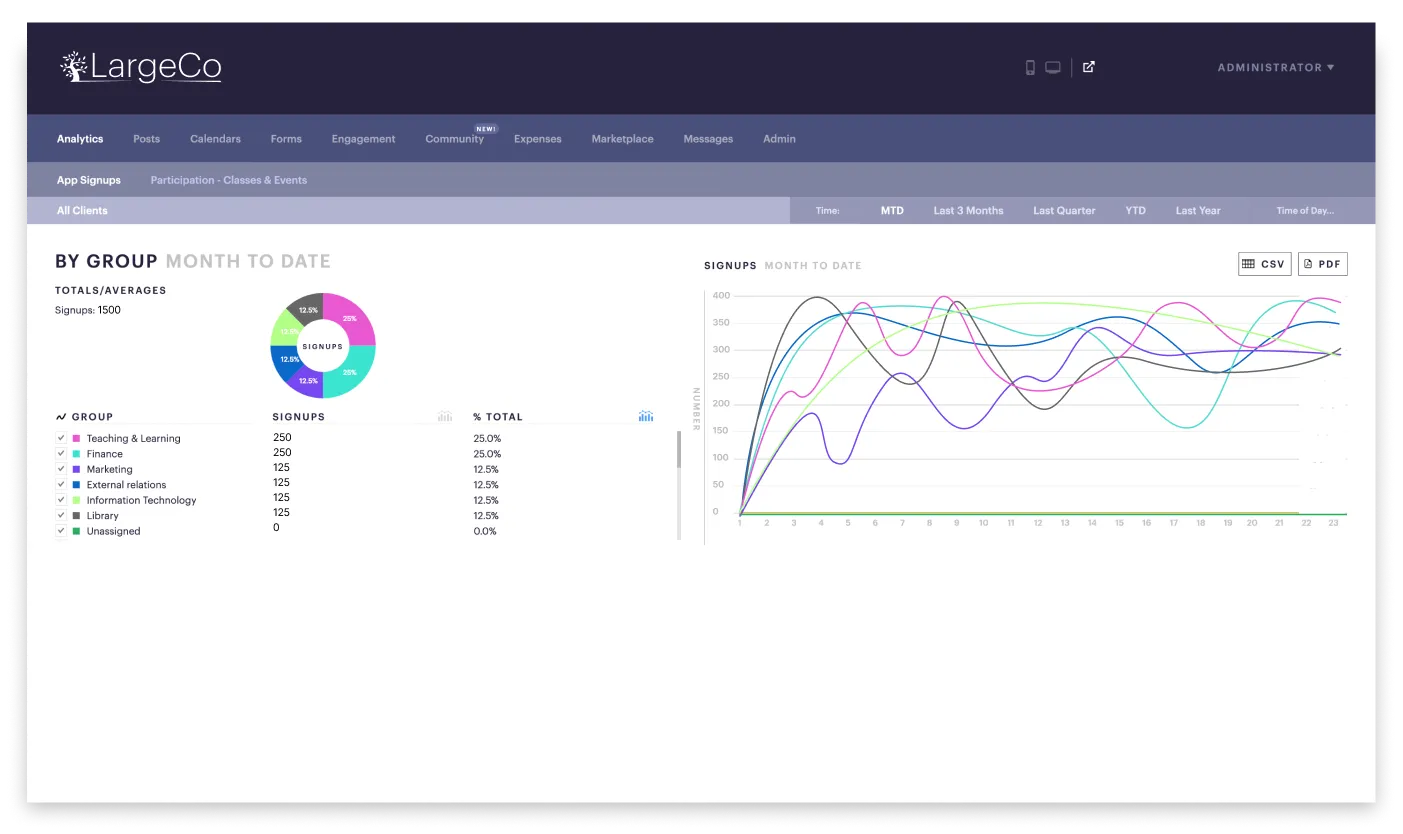Select the Last 3 Months range
This screenshot has width=1403, height=834.
pos(968,211)
